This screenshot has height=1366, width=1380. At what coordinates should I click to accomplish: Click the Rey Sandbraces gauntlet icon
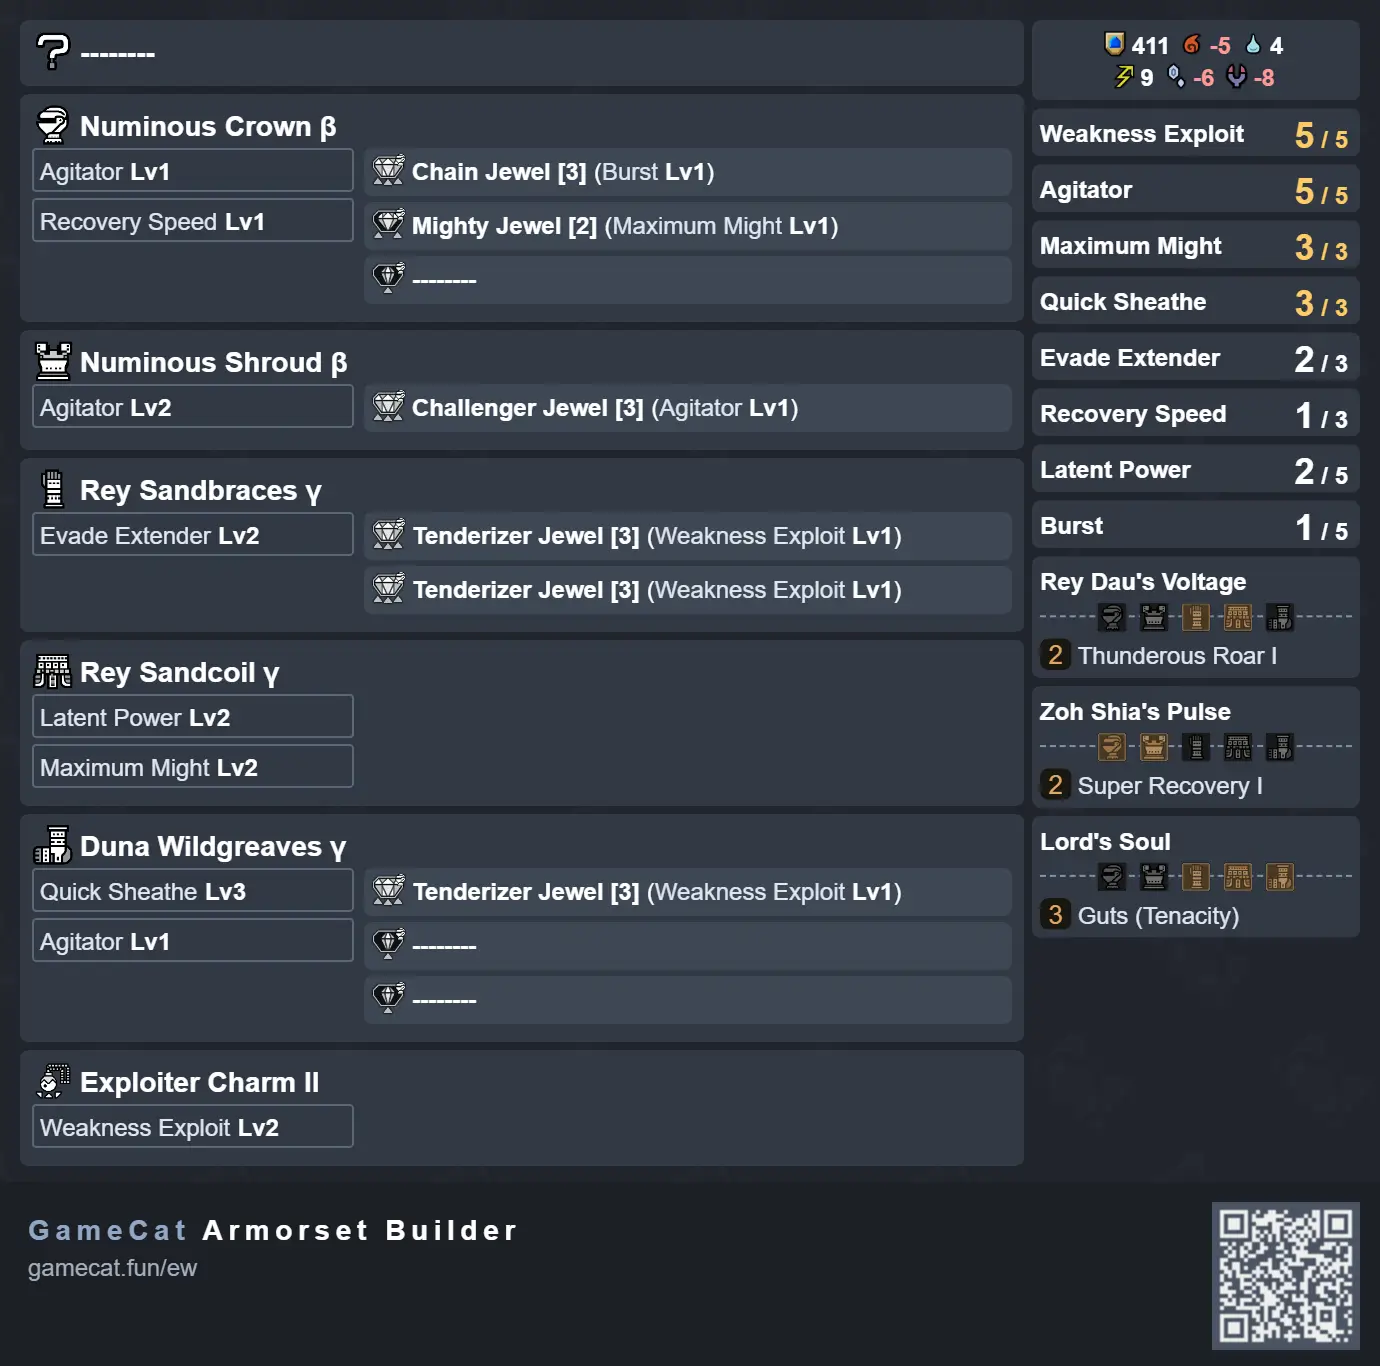[53, 489]
